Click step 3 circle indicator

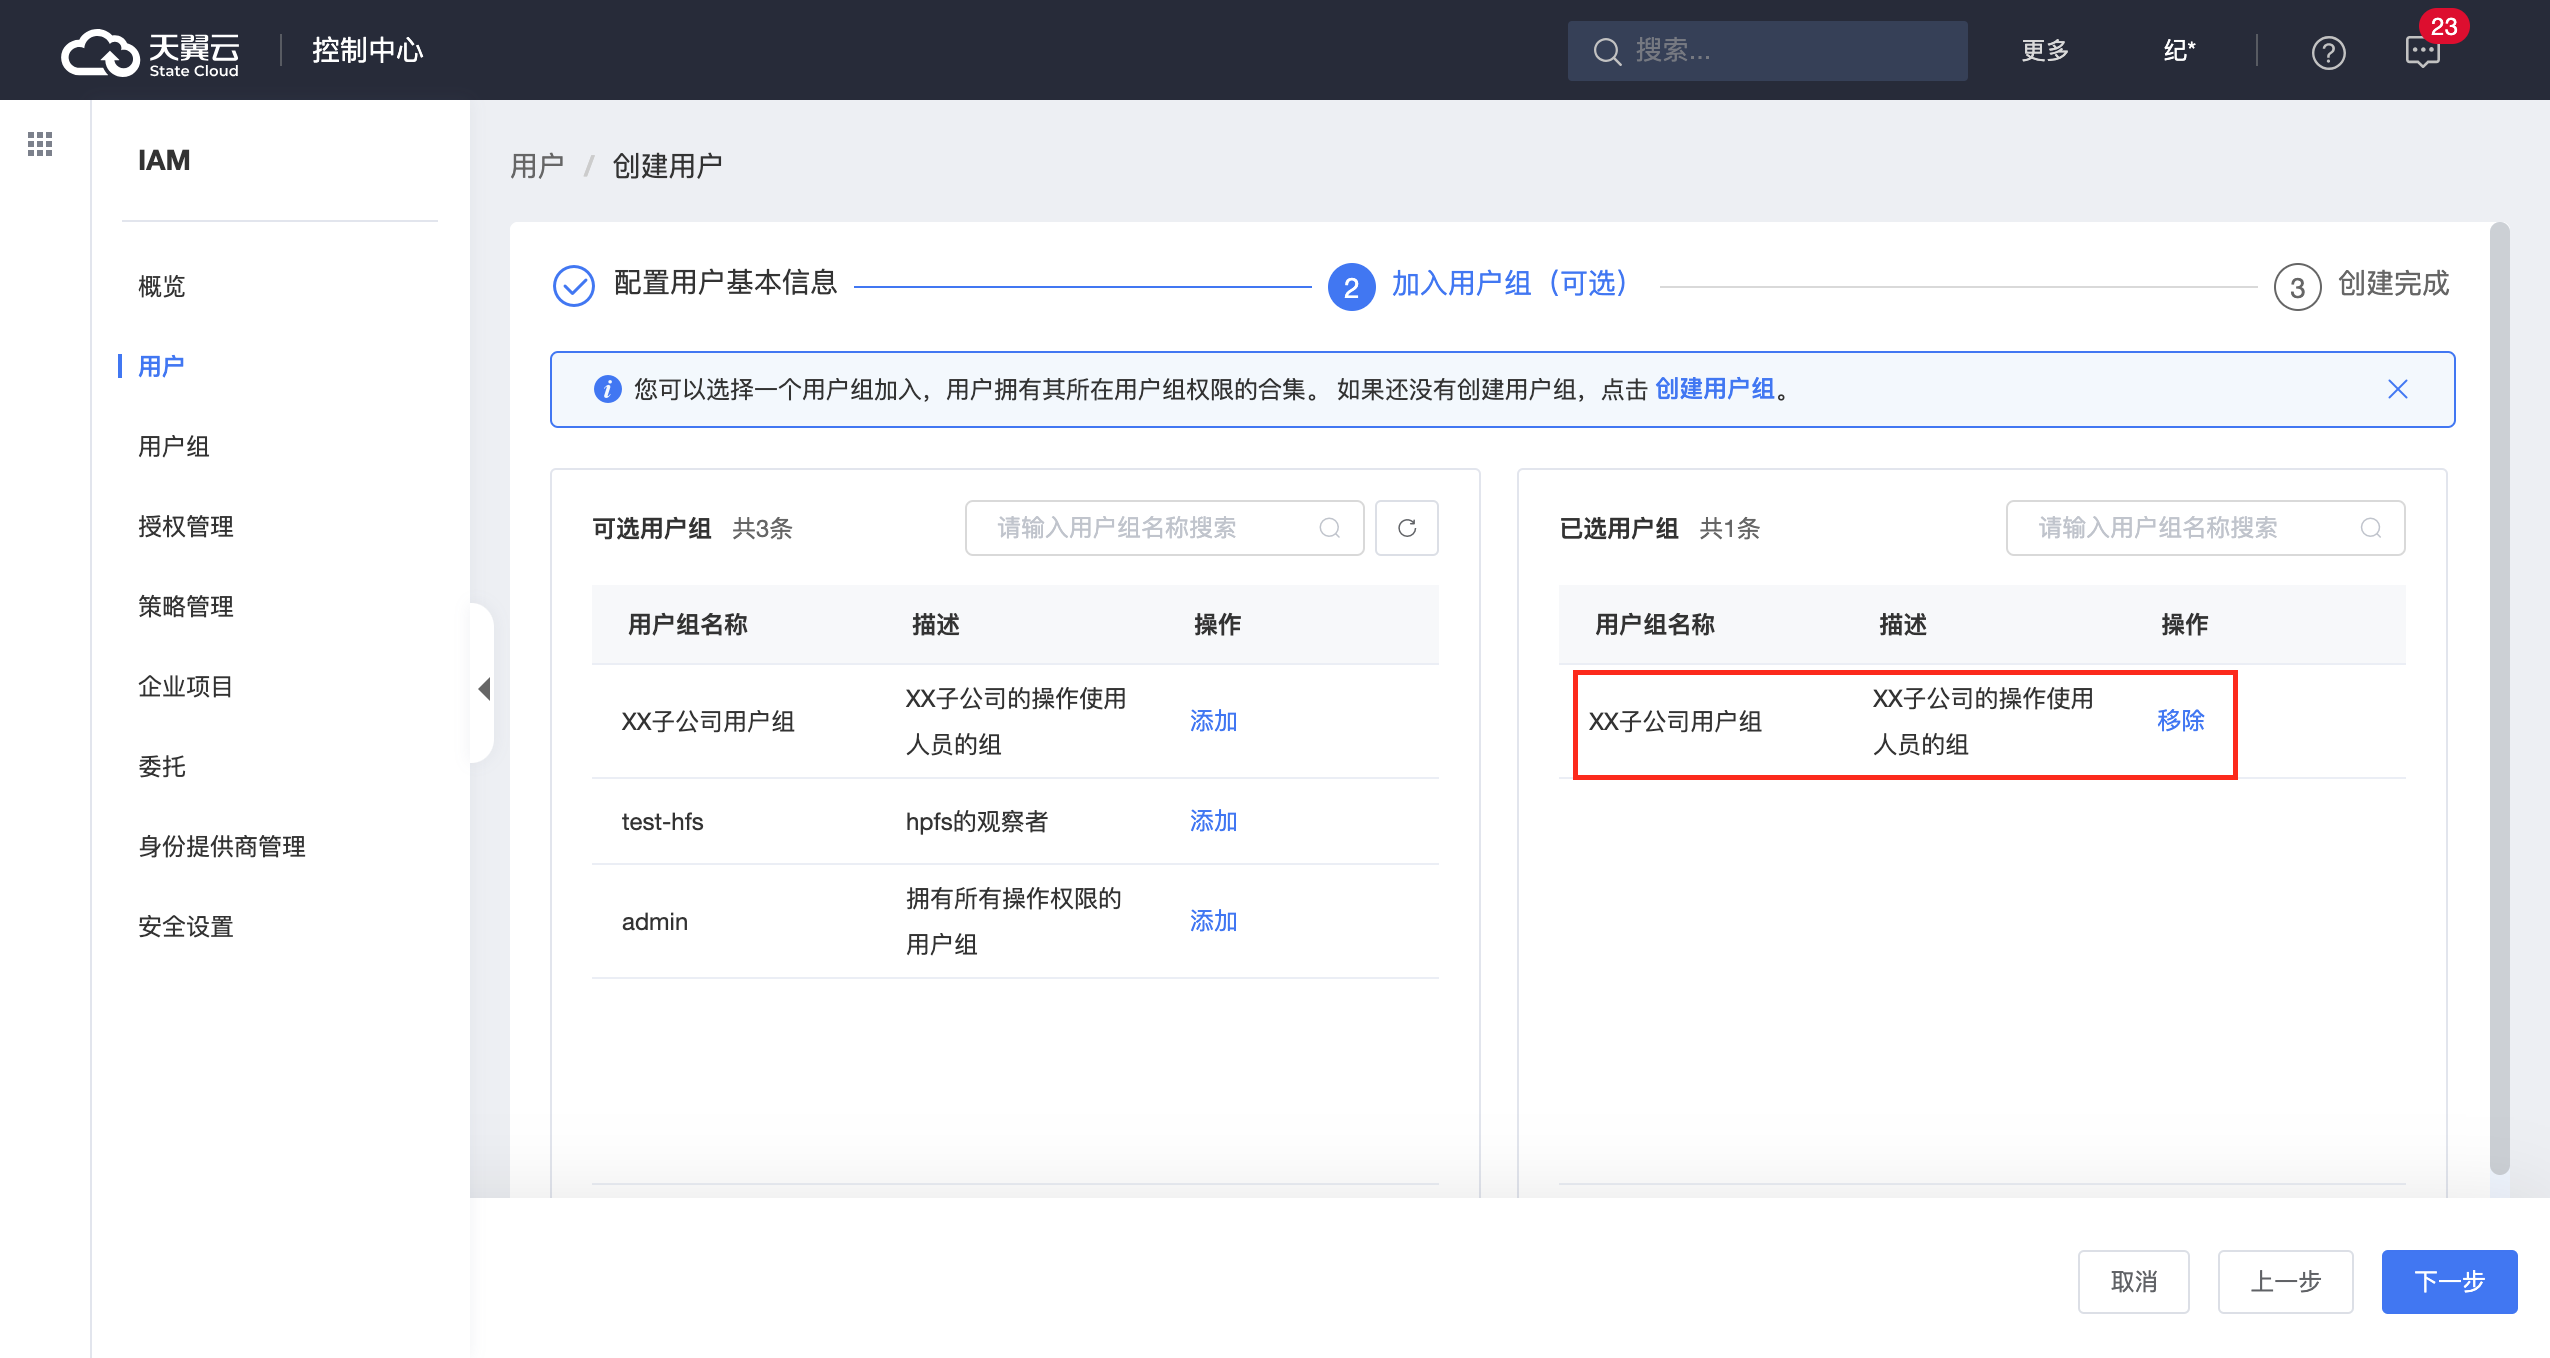[x=2297, y=287]
